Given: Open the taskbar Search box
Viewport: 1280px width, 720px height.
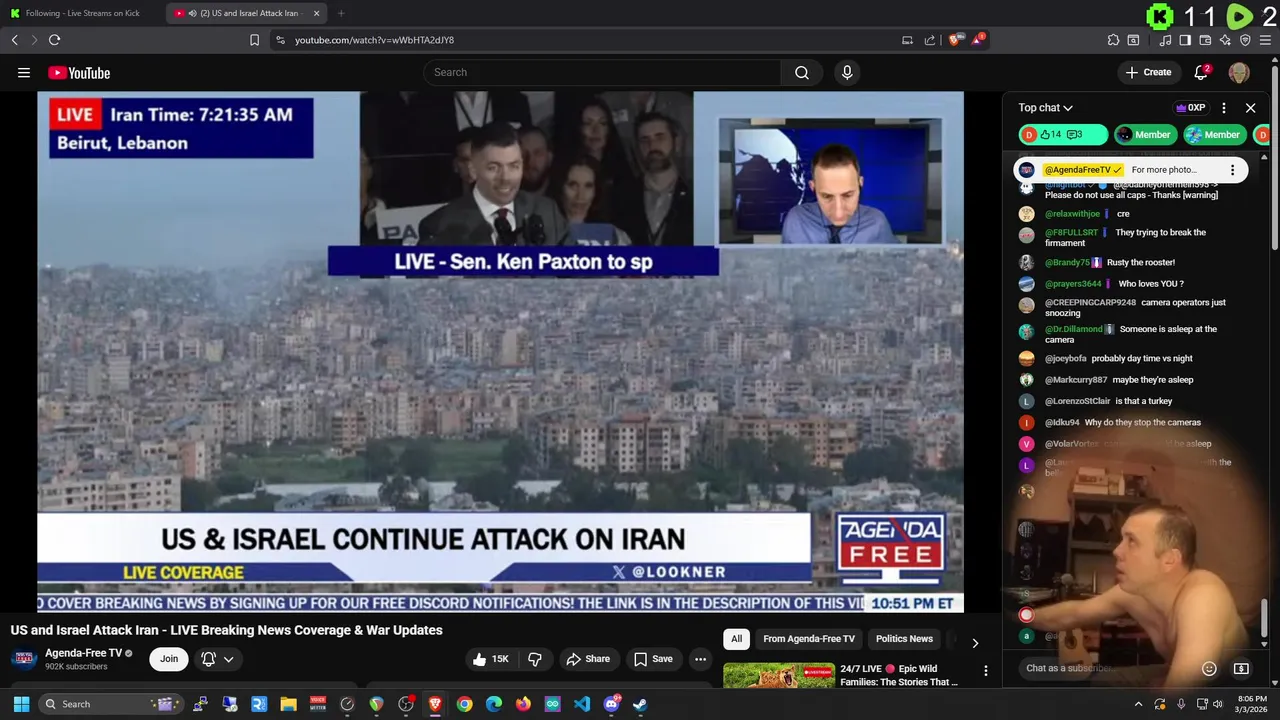Looking at the screenshot, I should tap(112, 704).
